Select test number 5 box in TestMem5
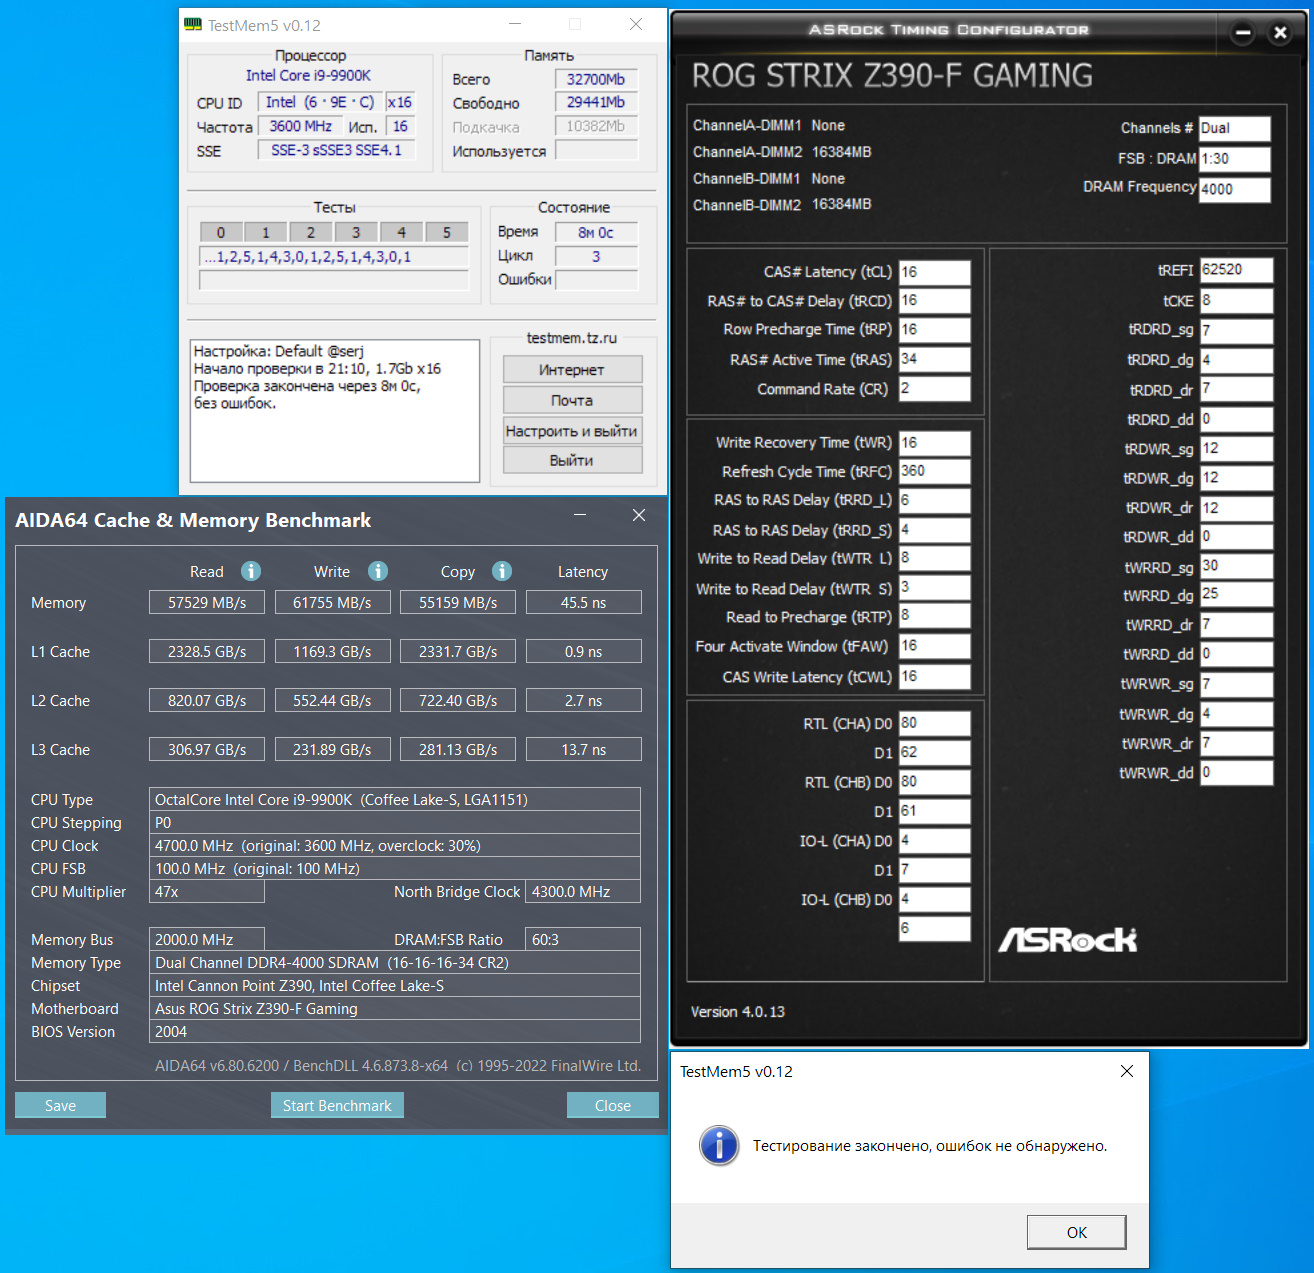The height and width of the screenshot is (1273, 1314). (447, 232)
